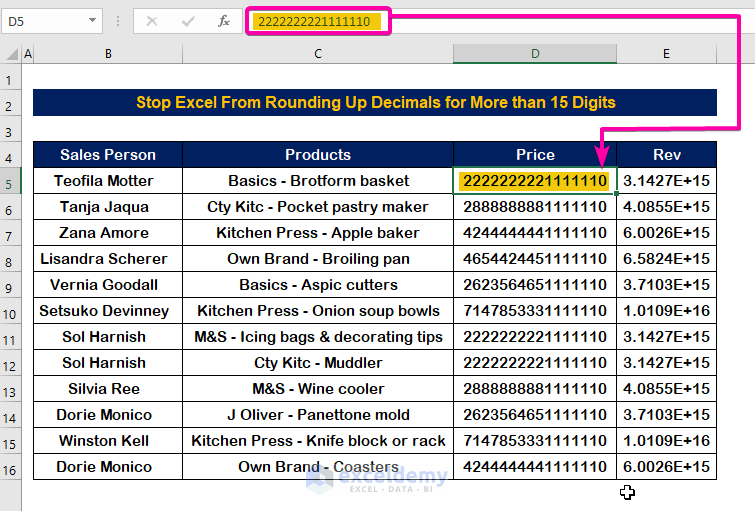Select column B header
The image size is (755, 511).
[x=108, y=54]
